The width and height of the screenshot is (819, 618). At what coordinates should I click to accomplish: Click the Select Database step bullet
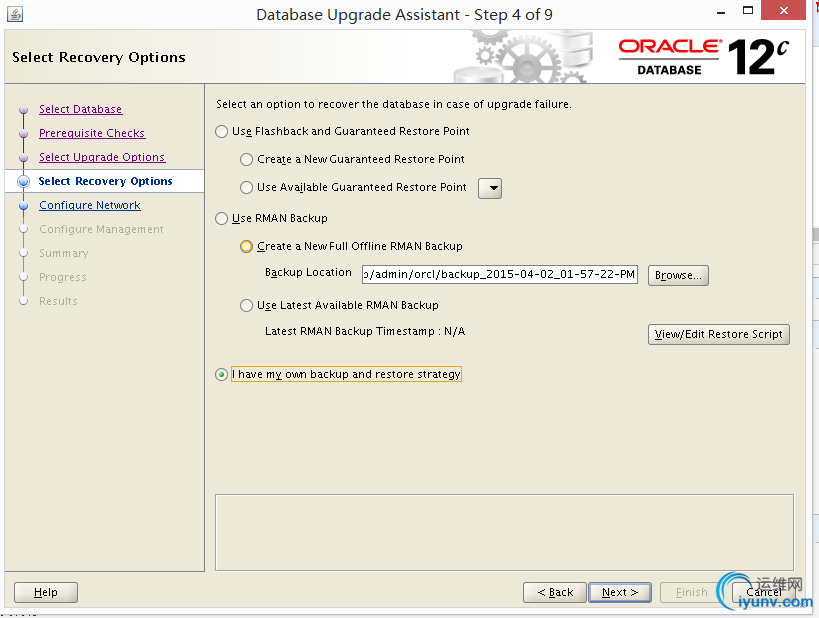(x=24, y=110)
